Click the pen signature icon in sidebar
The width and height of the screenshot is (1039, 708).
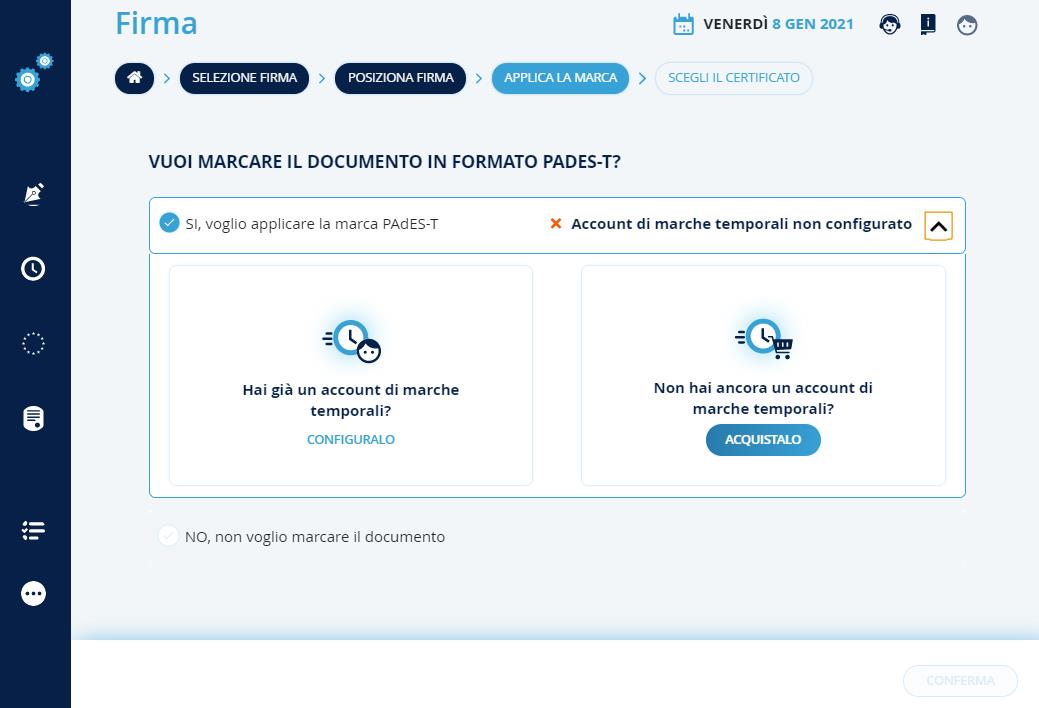click(33, 194)
